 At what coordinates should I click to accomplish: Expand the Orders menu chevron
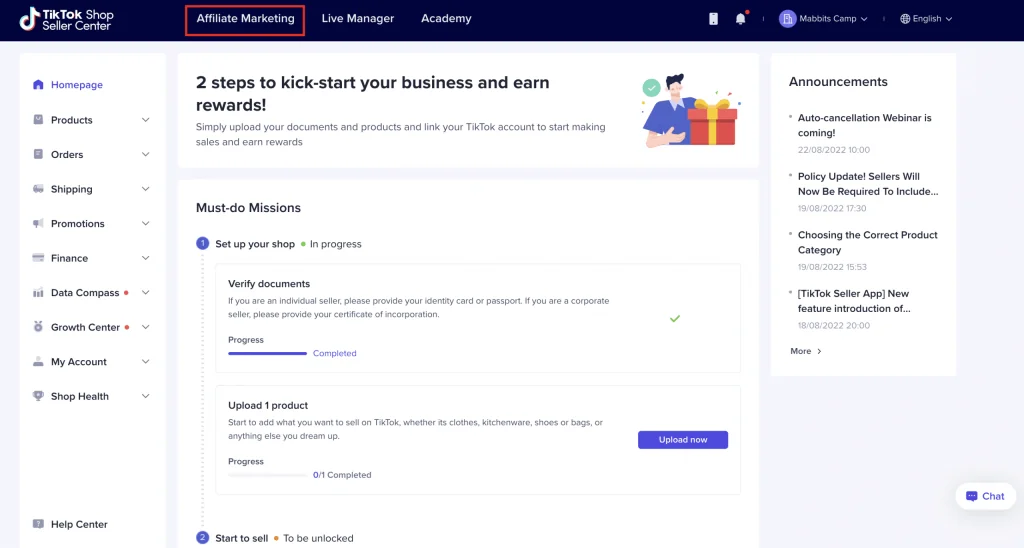(x=146, y=154)
